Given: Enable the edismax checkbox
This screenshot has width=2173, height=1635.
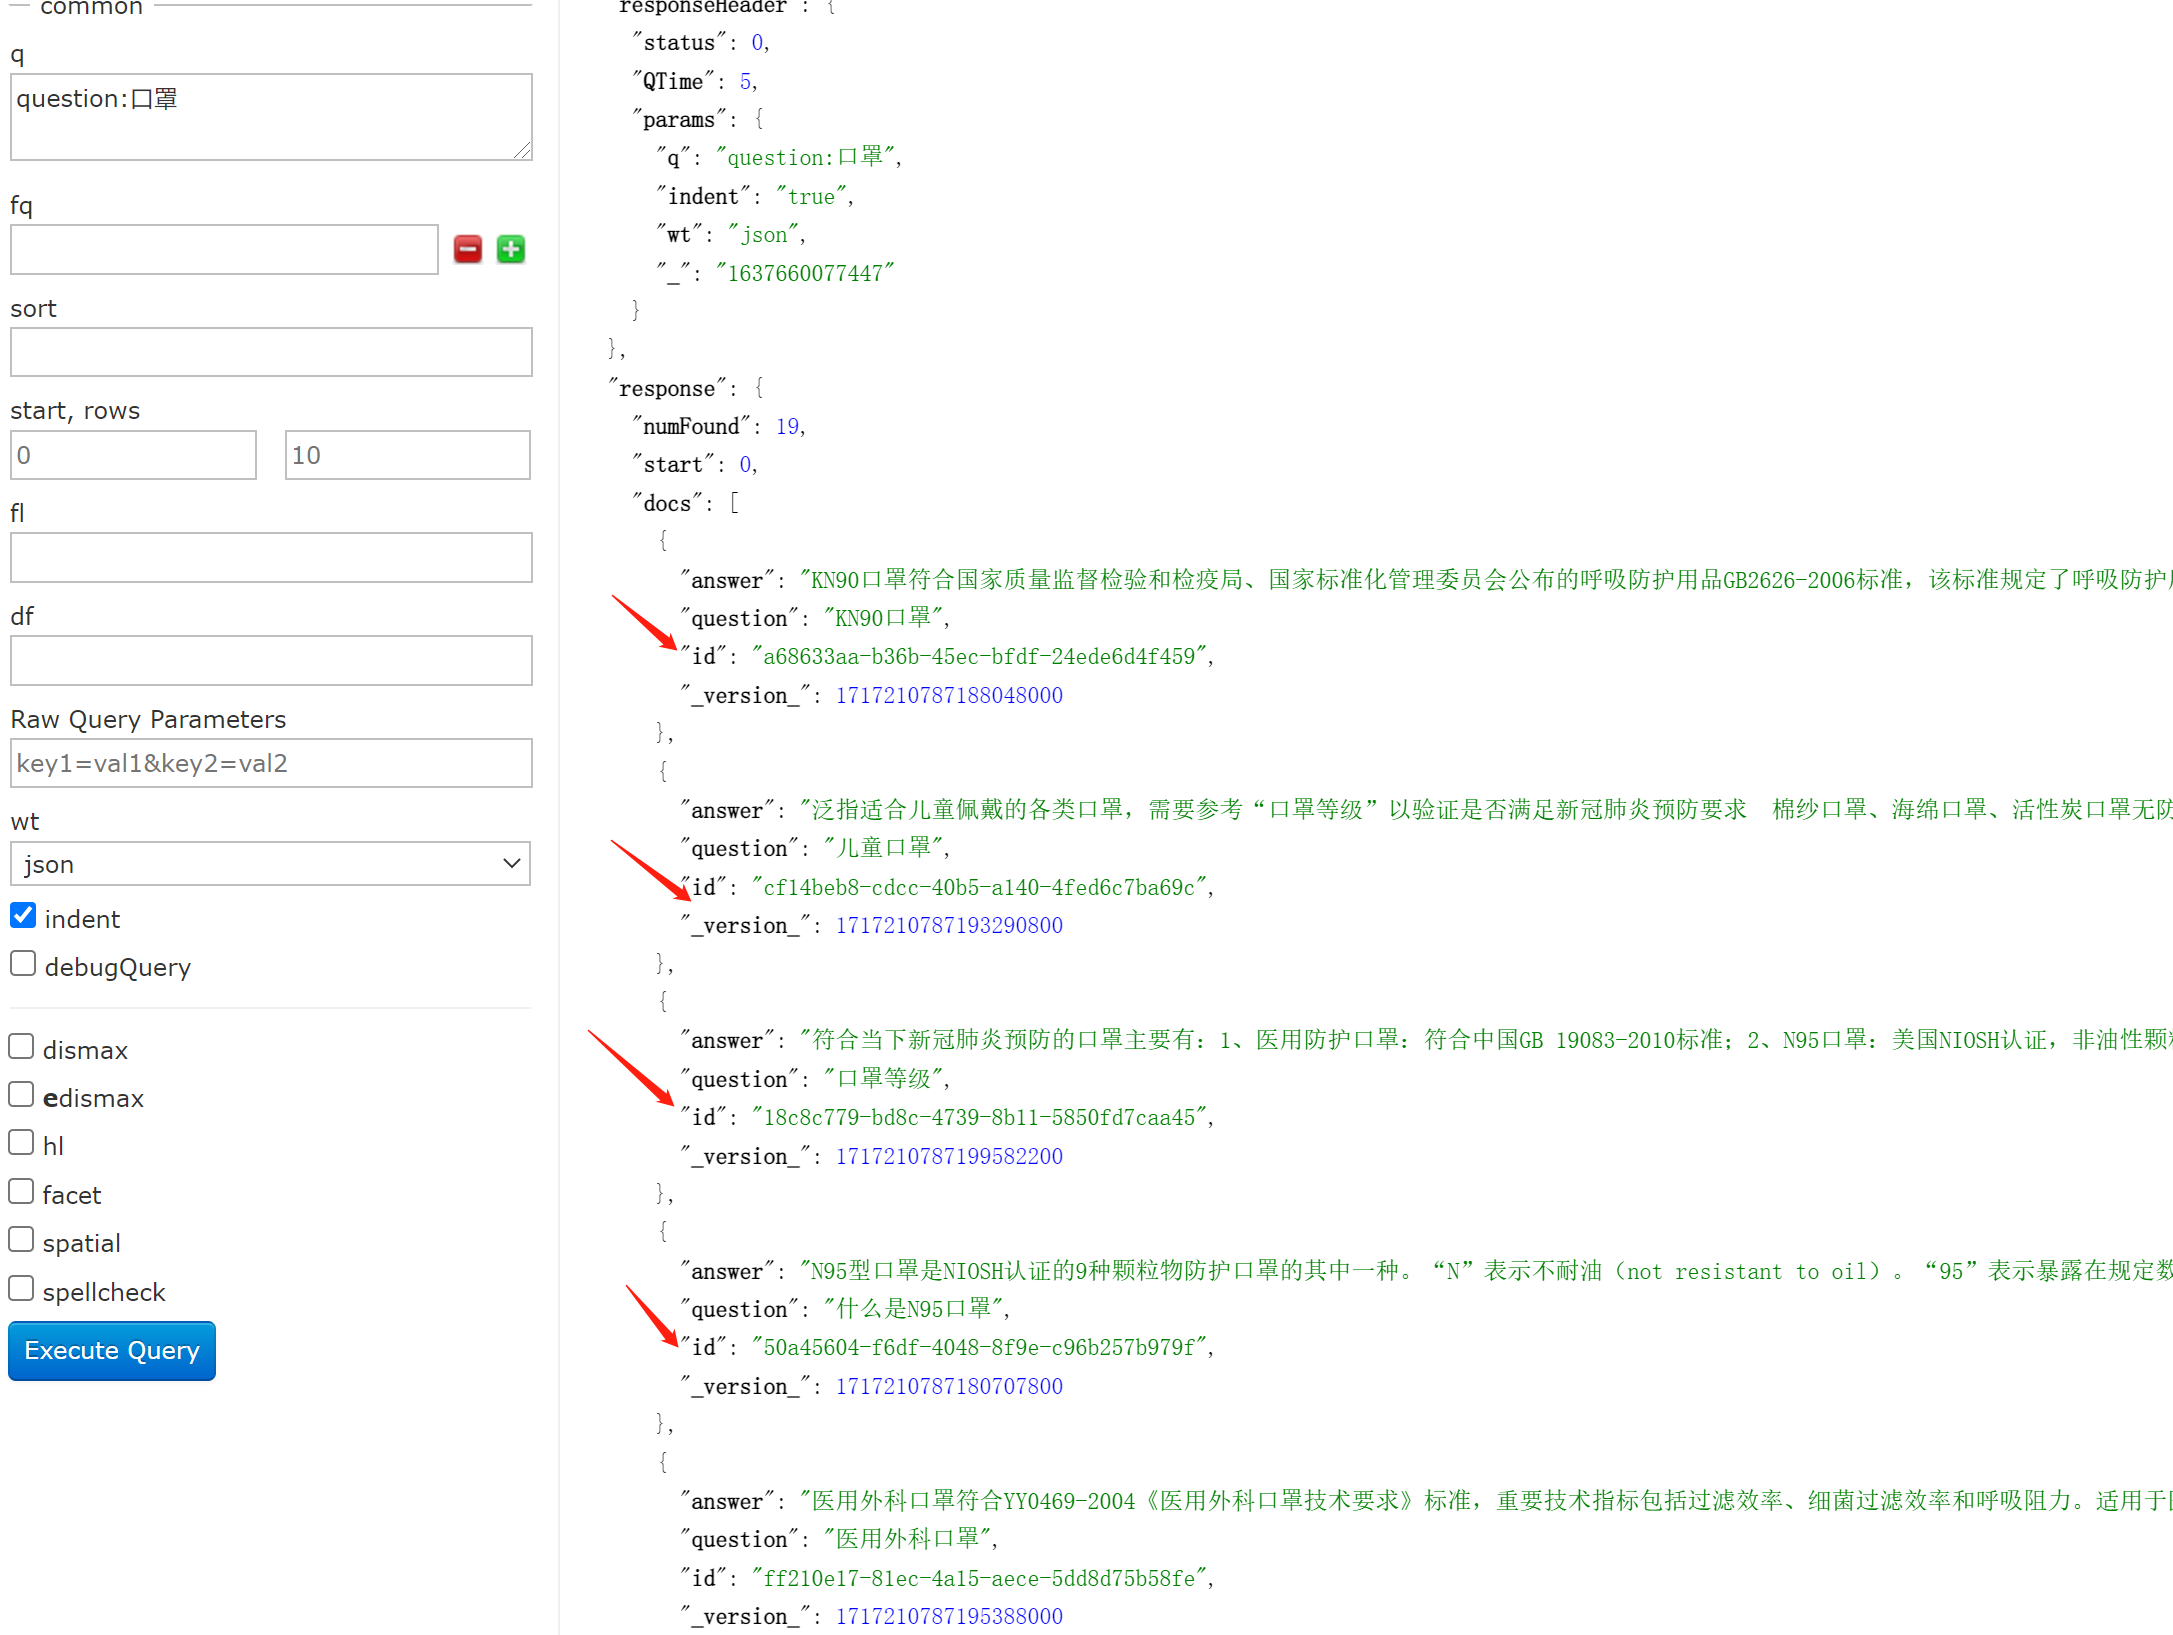Looking at the screenshot, I should coord(21,1095).
